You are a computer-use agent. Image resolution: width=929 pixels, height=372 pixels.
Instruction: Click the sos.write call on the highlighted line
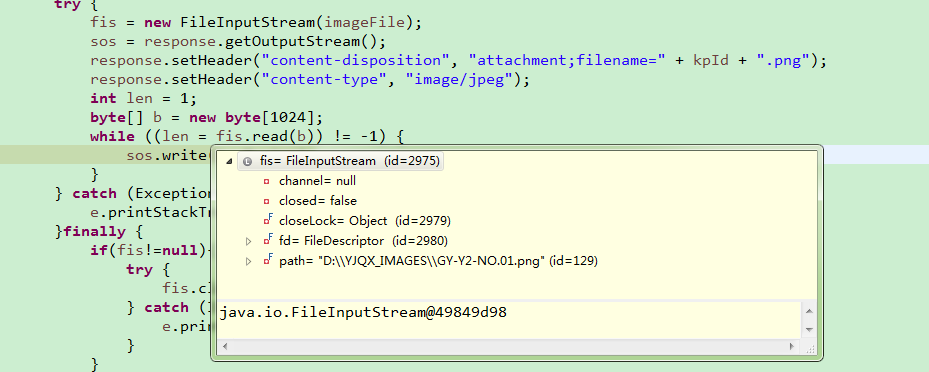[167, 156]
